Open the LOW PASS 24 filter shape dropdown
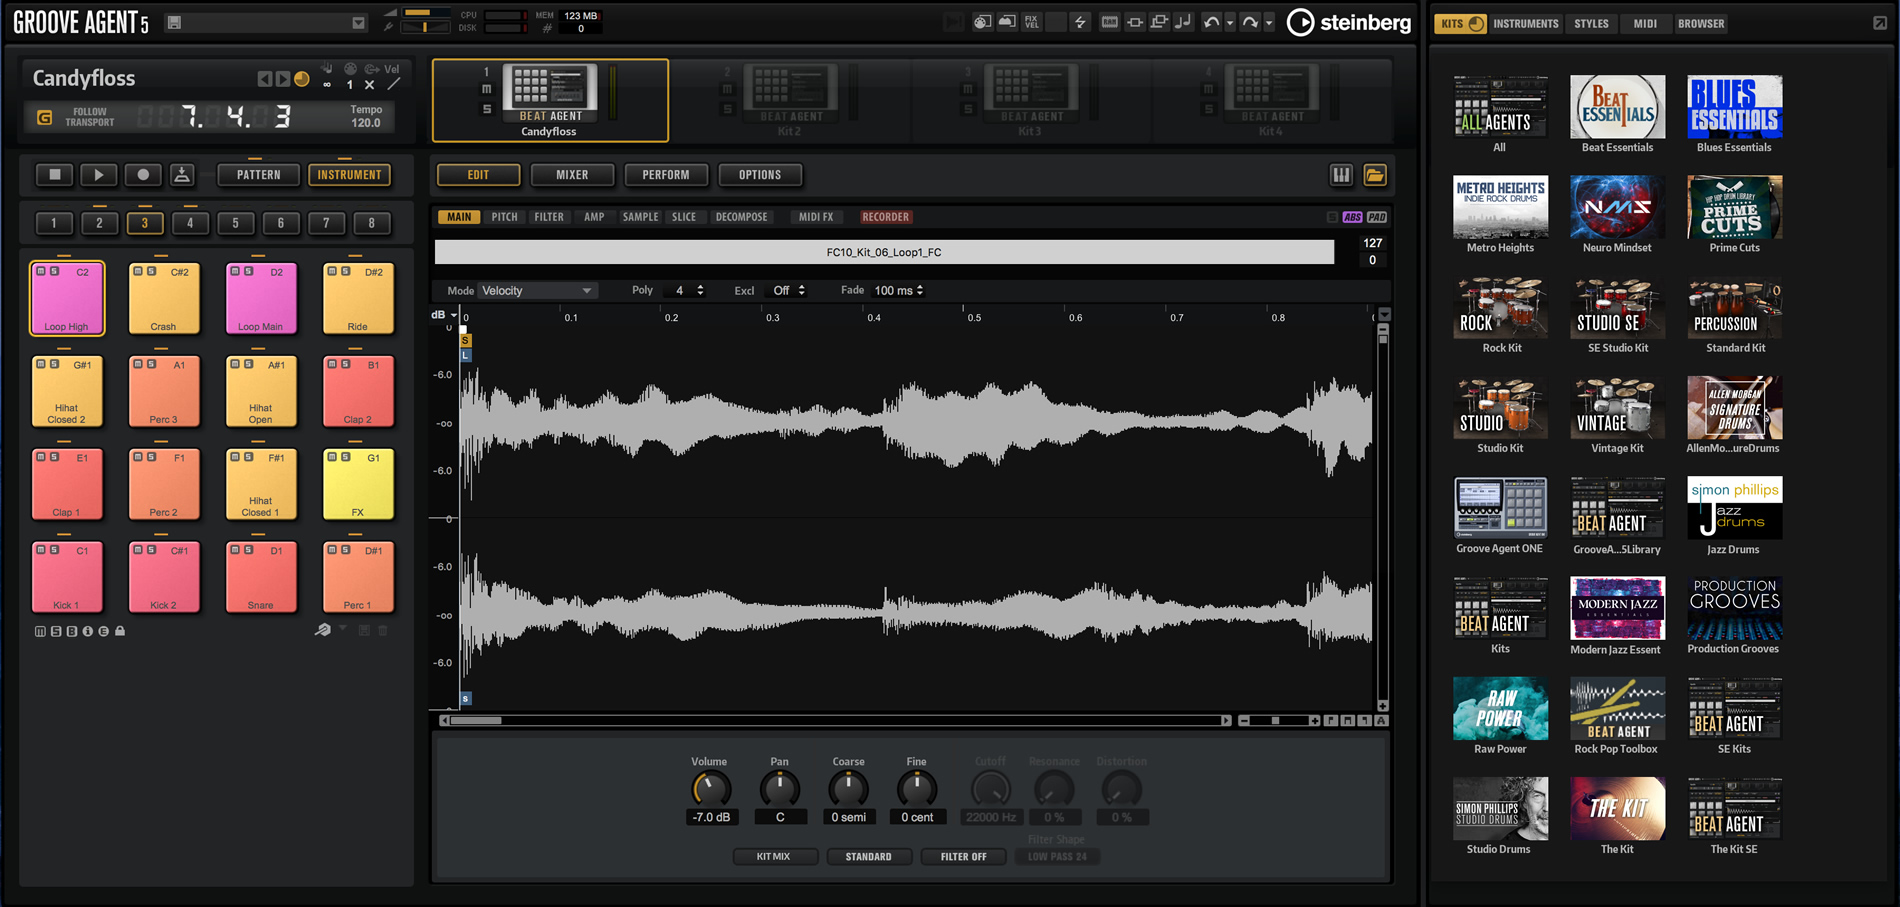This screenshot has height=907, width=1900. point(1056,856)
